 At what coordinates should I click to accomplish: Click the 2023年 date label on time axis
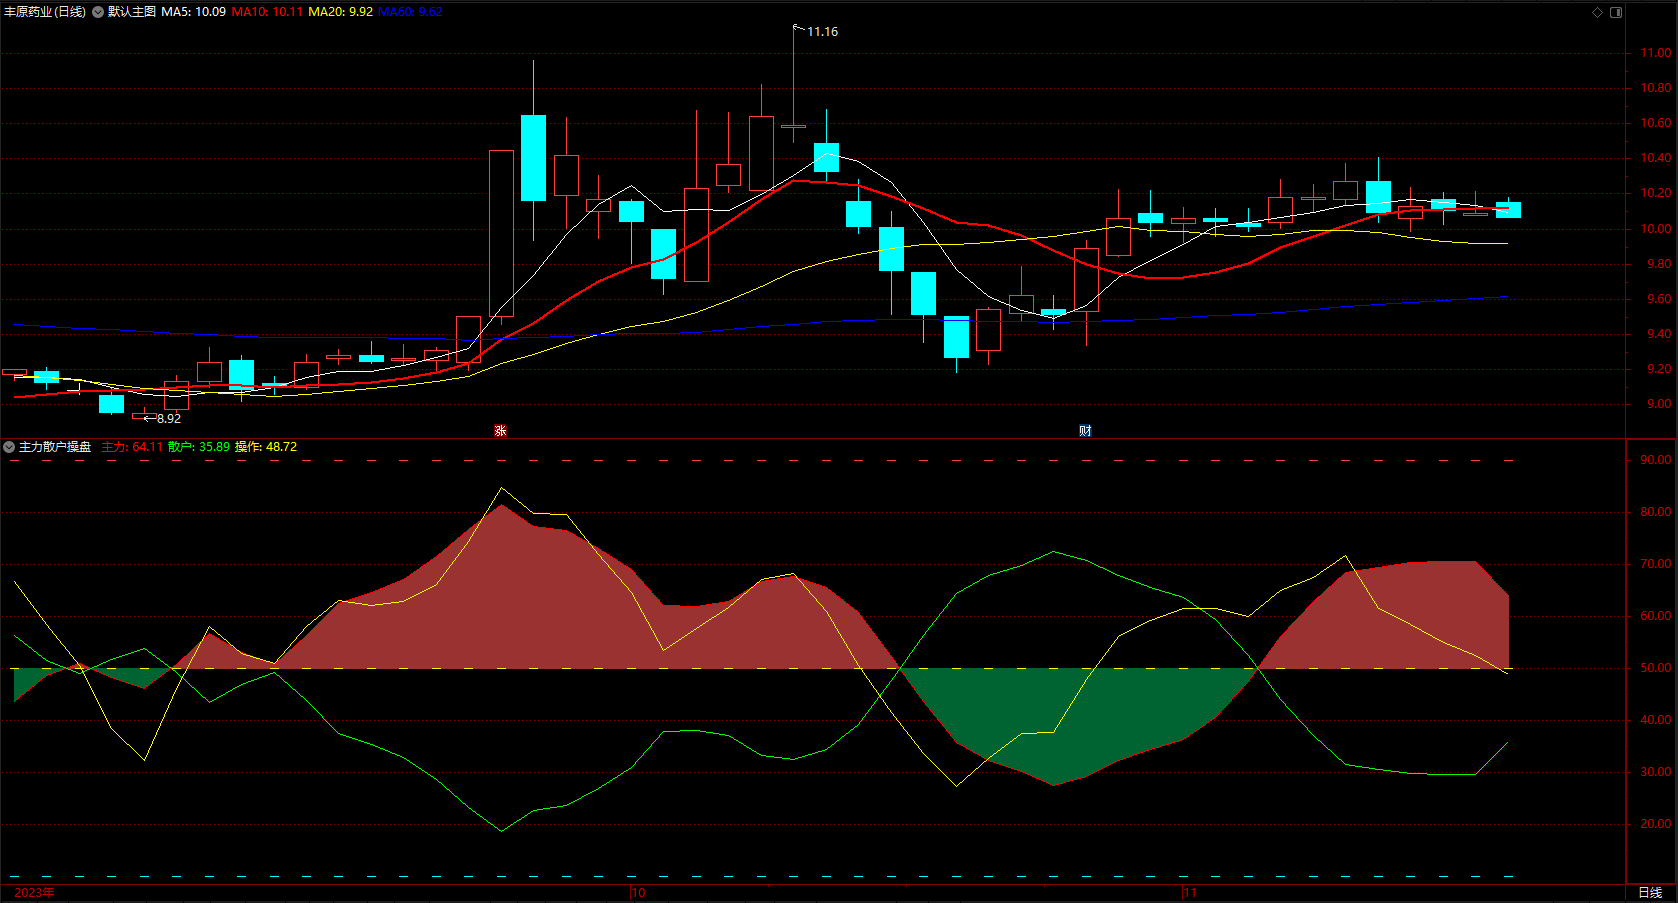point(35,892)
